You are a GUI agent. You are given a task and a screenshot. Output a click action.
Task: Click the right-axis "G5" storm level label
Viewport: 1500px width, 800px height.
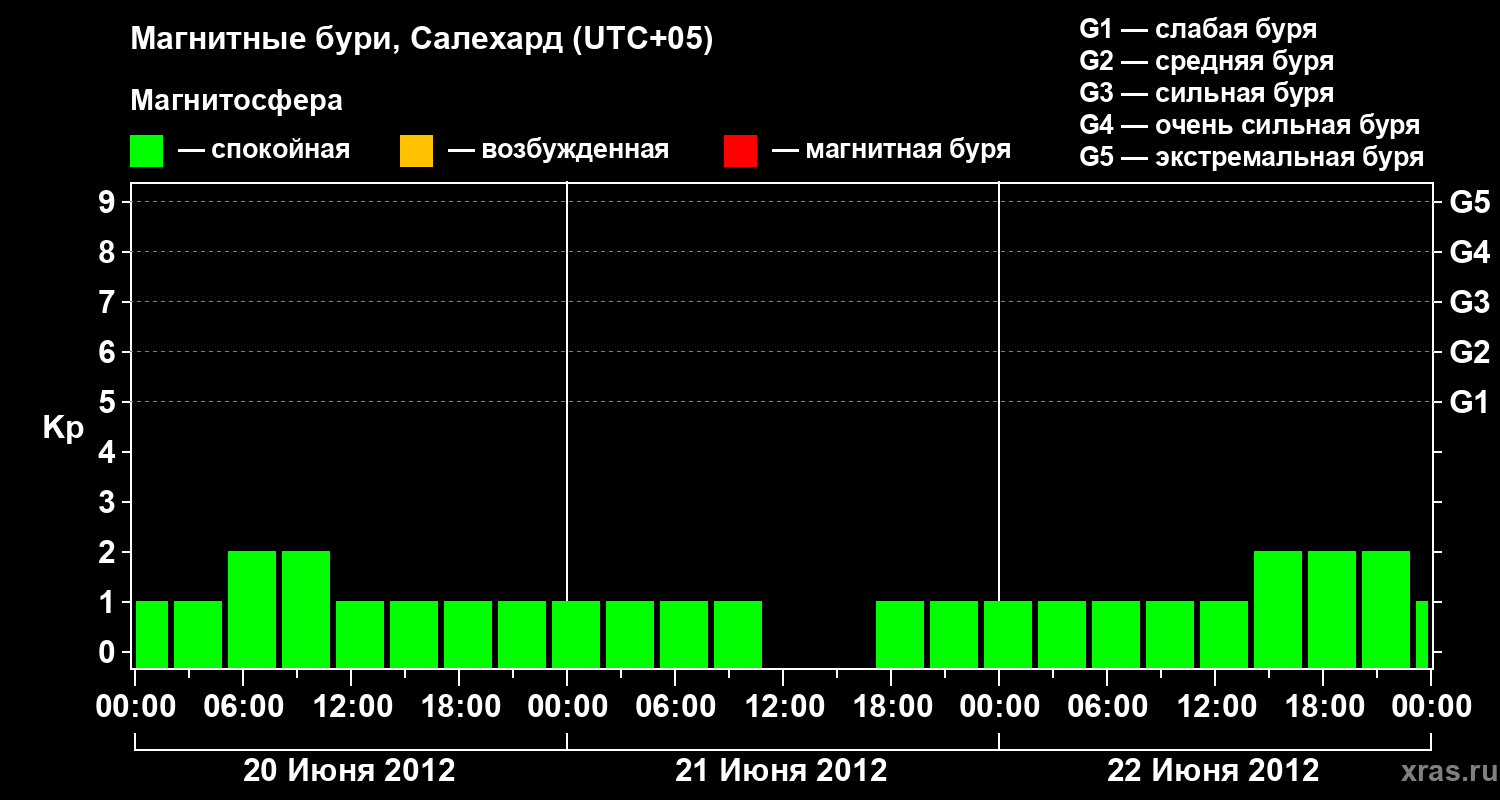click(x=1470, y=202)
